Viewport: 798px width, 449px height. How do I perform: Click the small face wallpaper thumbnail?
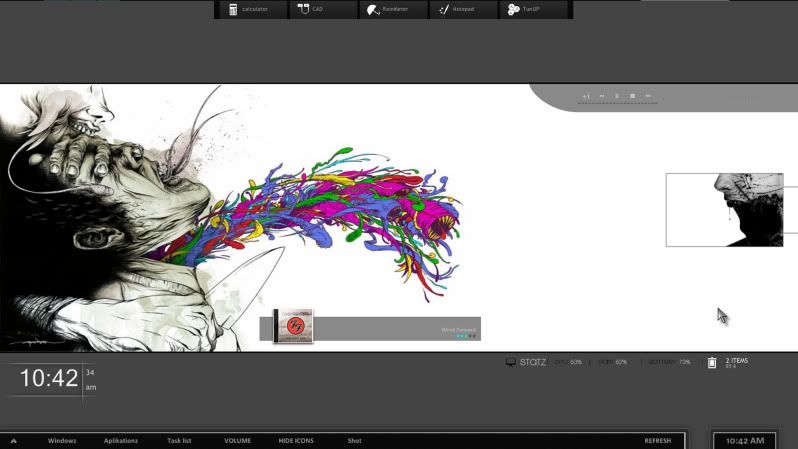click(x=724, y=210)
